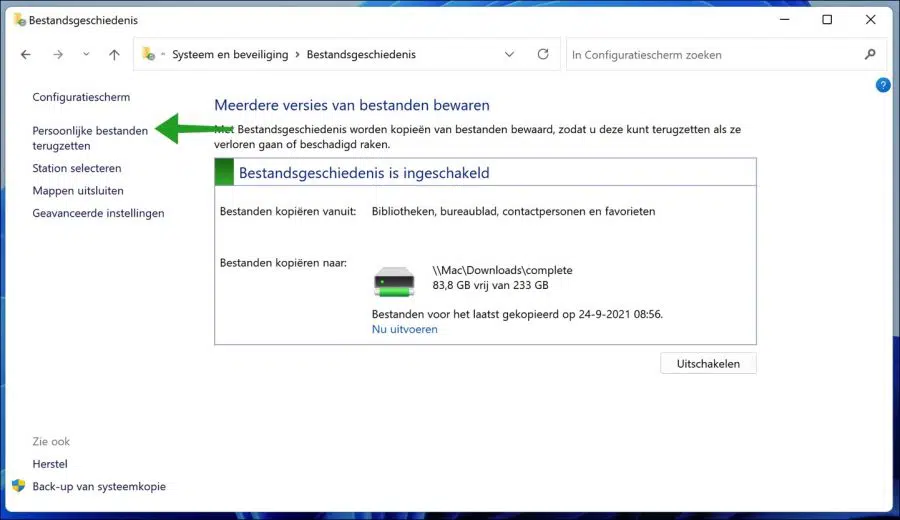Expand the address bar history dropdown
This screenshot has height=520, width=900.
click(x=509, y=55)
